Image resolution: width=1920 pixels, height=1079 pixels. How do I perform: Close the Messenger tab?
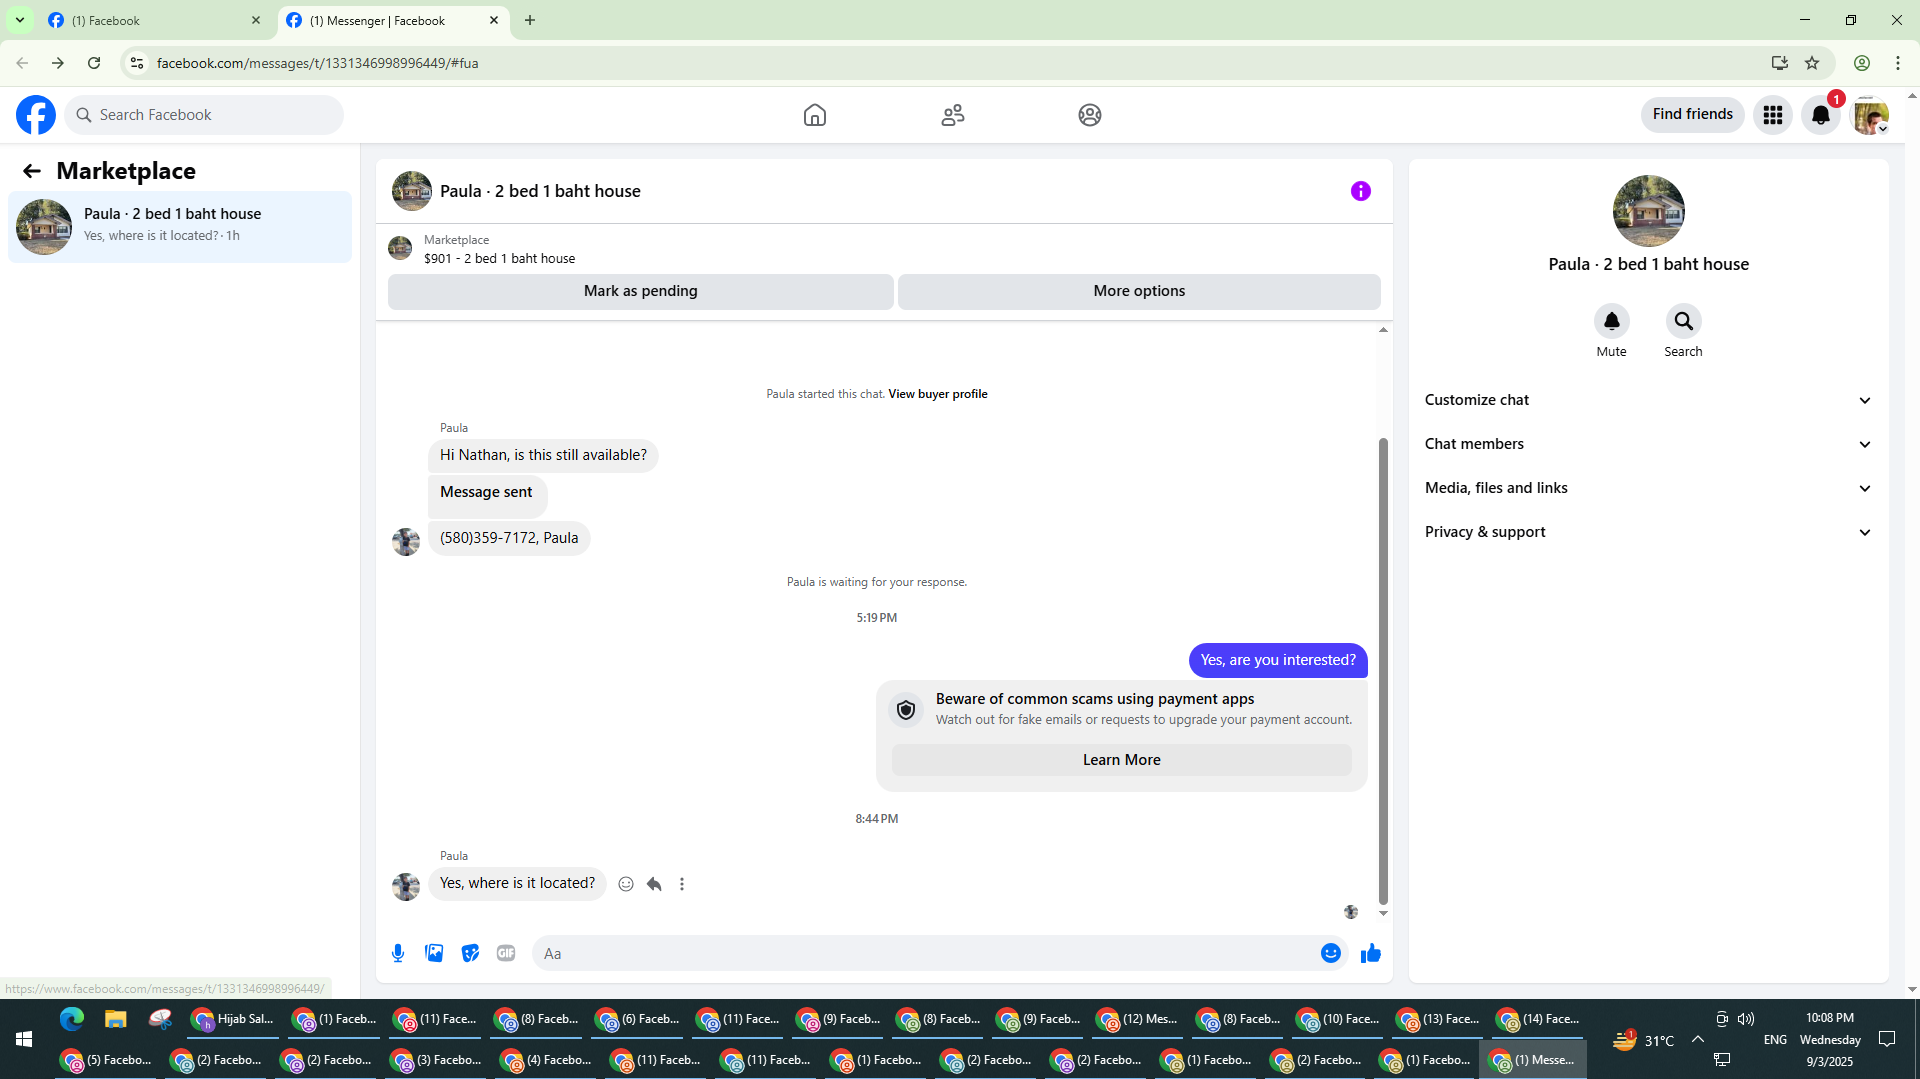point(494,20)
